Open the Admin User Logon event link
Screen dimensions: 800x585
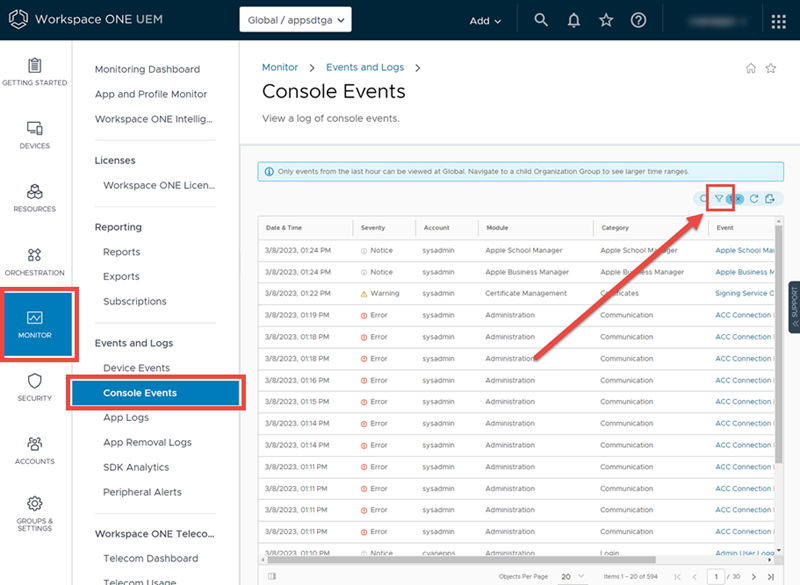(x=744, y=553)
